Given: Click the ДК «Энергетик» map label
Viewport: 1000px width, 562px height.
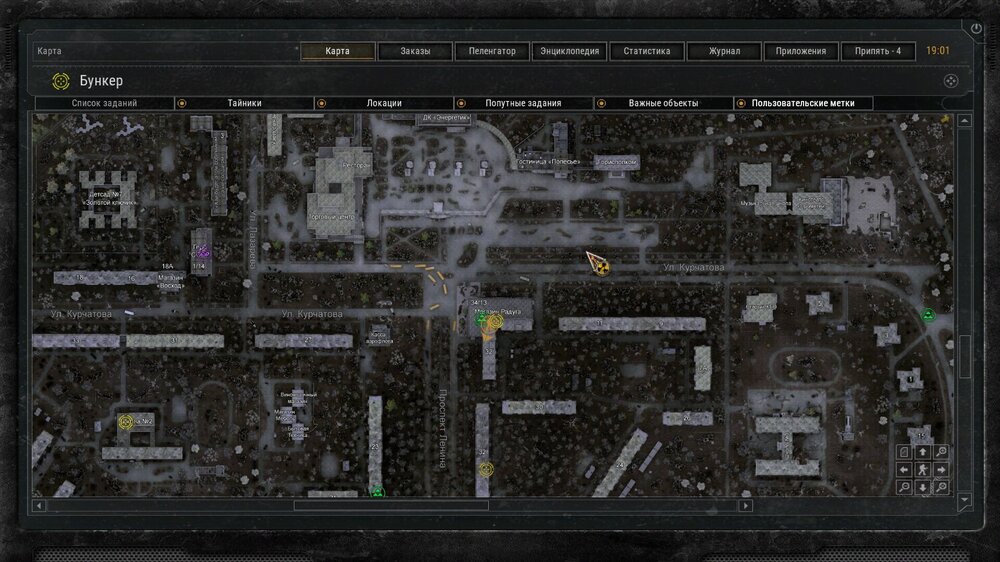Looking at the screenshot, I should [x=446, y=117].
